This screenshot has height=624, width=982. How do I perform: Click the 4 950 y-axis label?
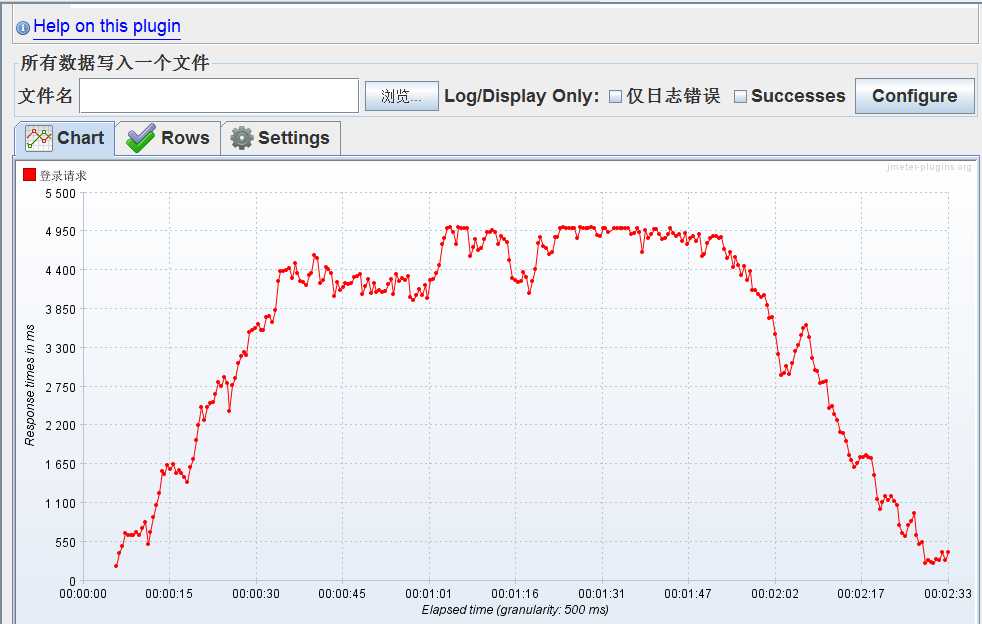[60, 232]
